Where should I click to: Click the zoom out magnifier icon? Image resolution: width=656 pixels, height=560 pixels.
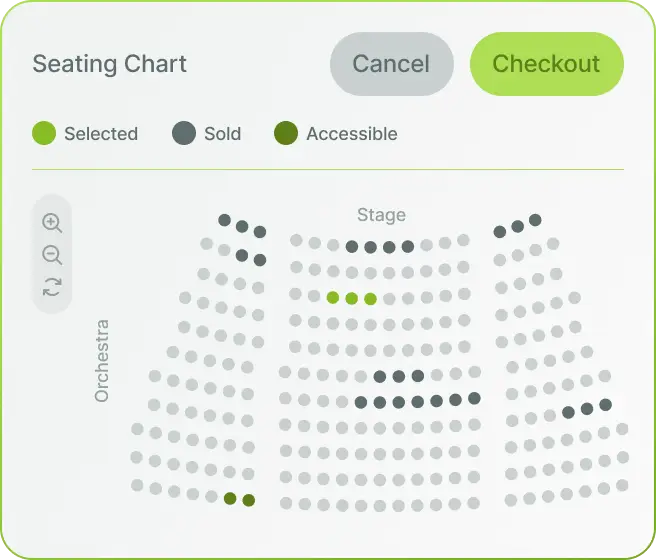[52, 255]
